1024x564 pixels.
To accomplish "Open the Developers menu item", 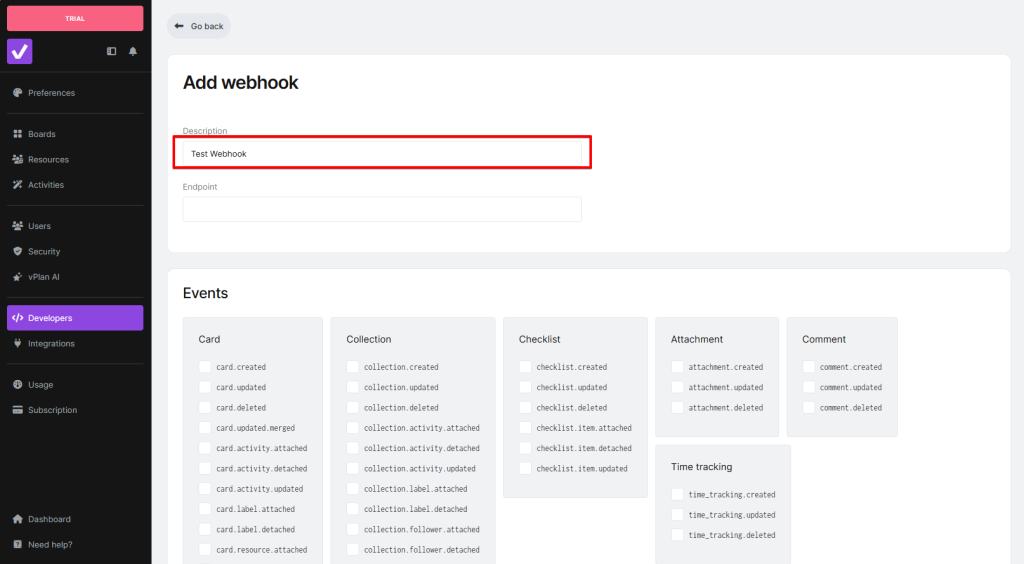I will tap(75, 318).
